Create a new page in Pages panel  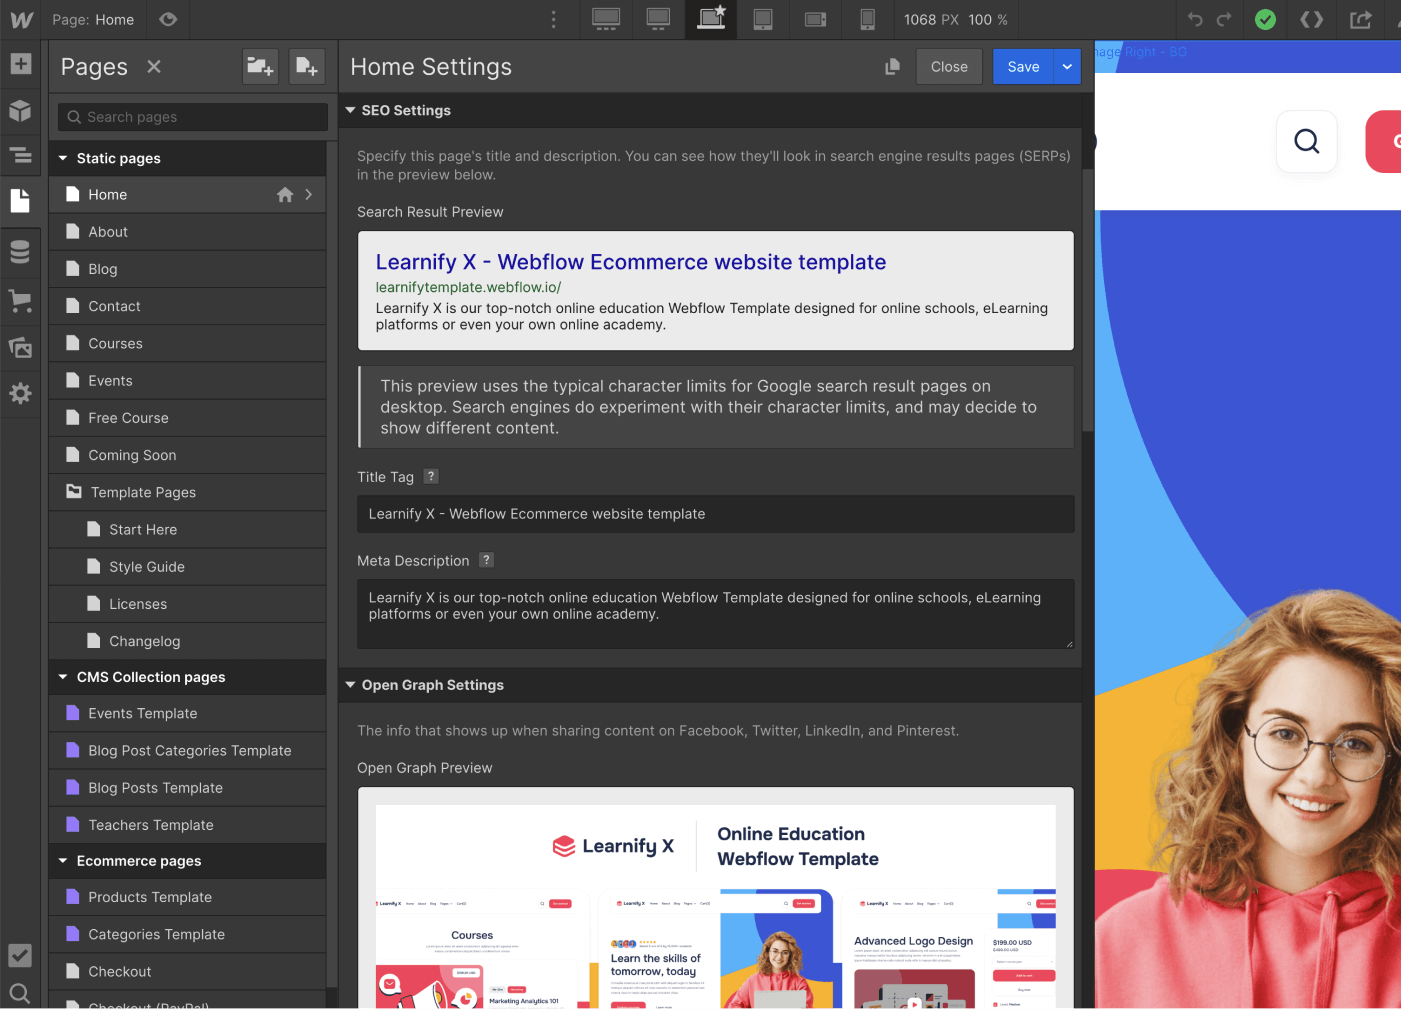coord(306,66)
